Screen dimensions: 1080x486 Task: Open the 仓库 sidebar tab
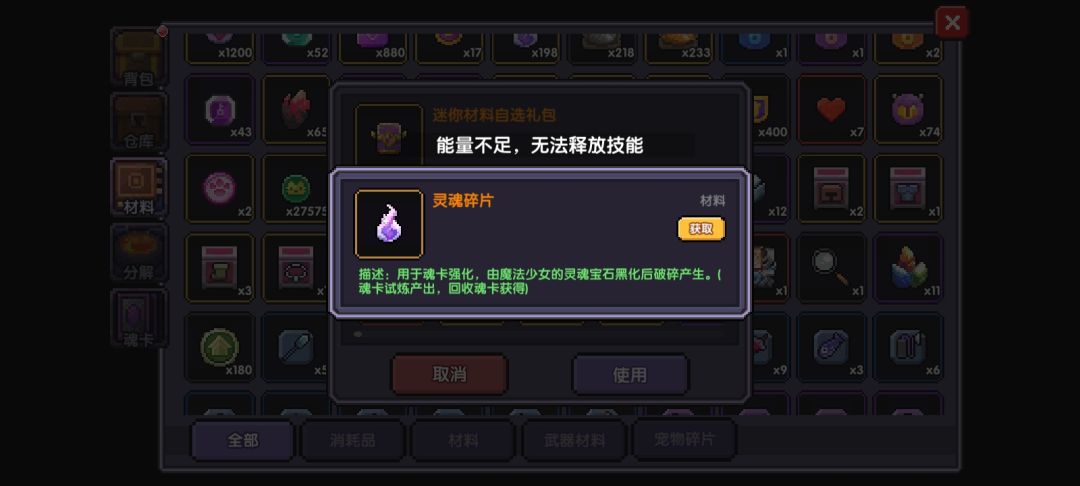tap(138, 123)
